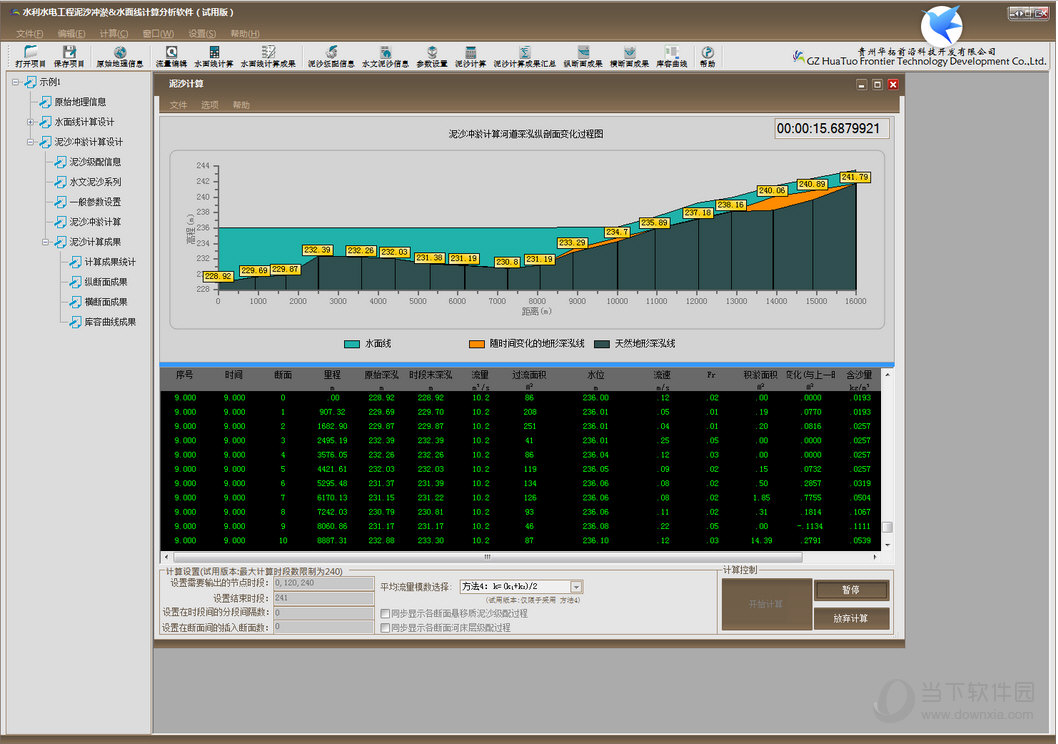The height and width of the screenshot is (744, 1058).
Task: Open 原始地理信息 globe toolbar icon
Action: 119,56
